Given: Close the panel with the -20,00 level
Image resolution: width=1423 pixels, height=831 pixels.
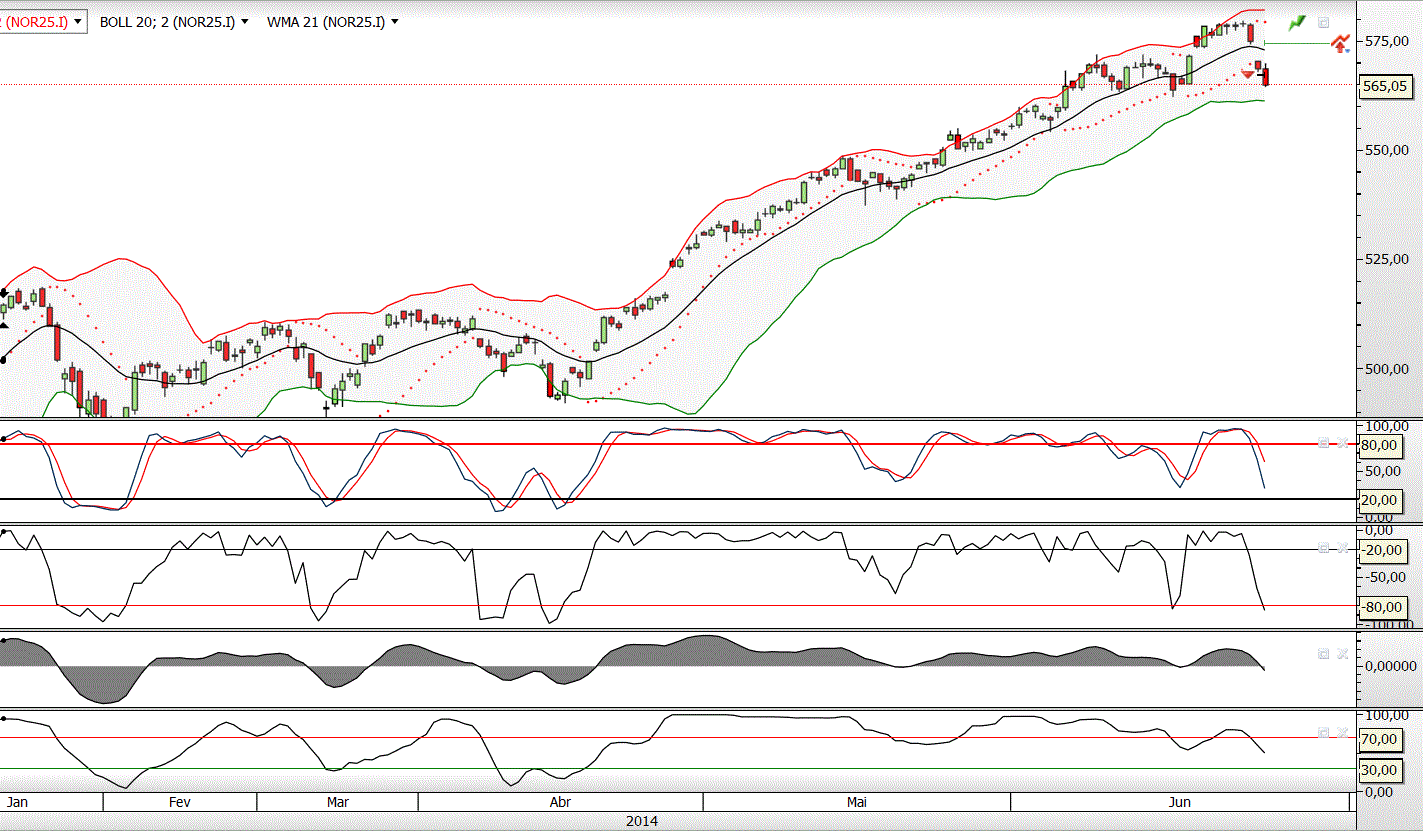Looking at the screenshot, I should click(1342, 548).
